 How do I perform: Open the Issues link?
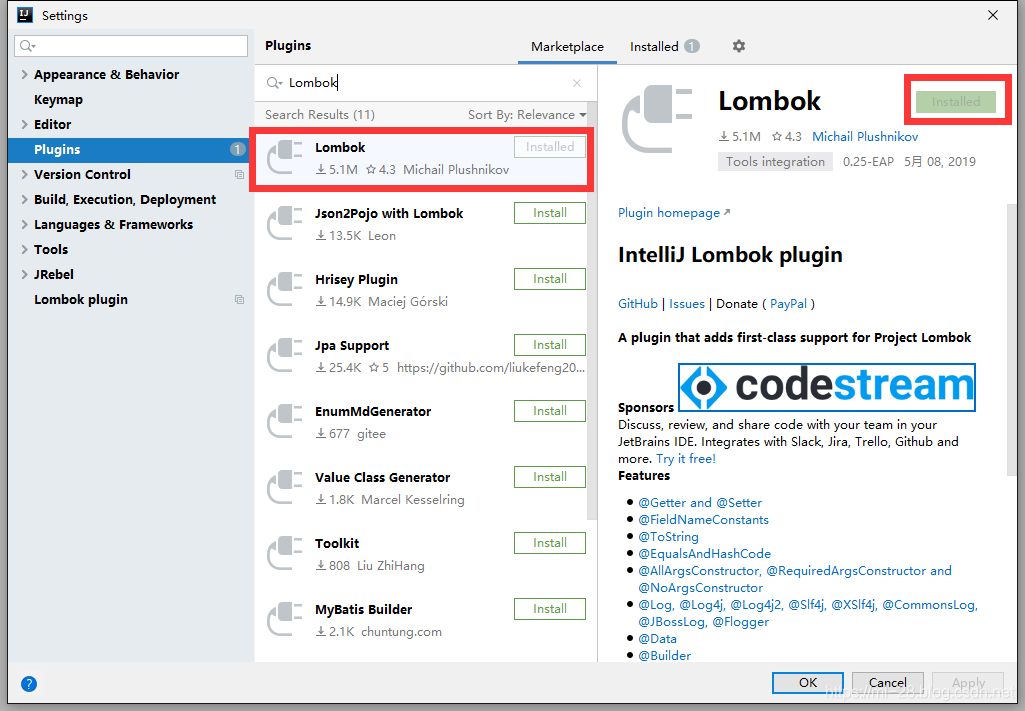686,304
